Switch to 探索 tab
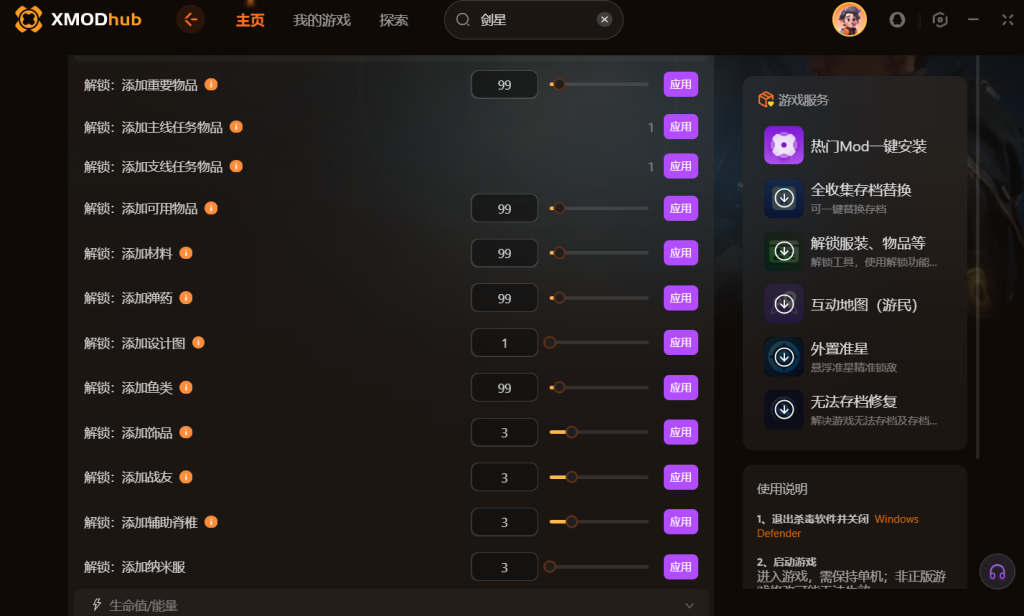Image resolution: width=1024 pixels, height=616 pixels. point(394,20)
